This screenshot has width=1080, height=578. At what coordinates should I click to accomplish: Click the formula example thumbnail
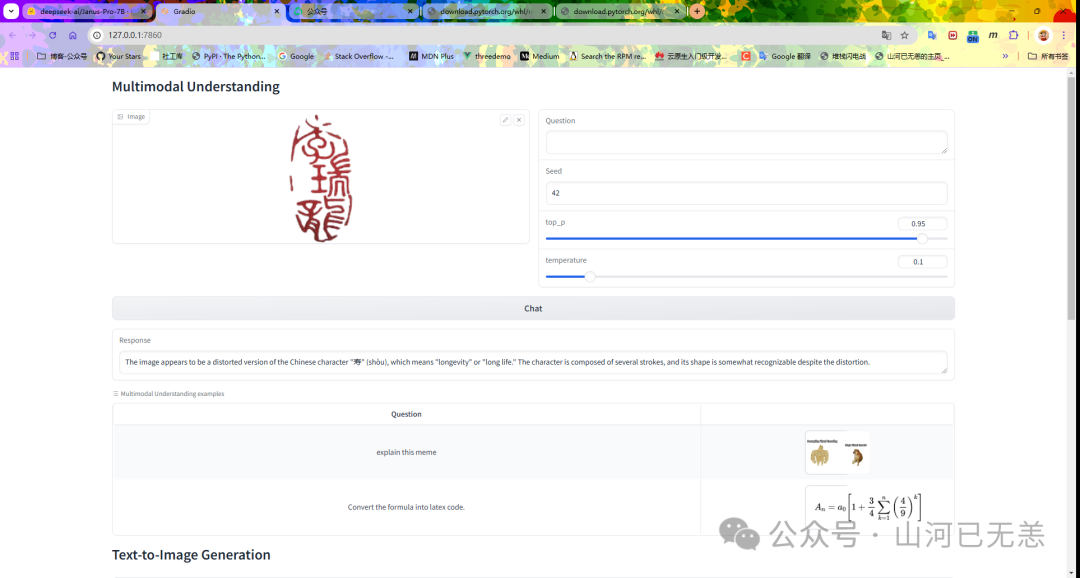coord(868,508)
